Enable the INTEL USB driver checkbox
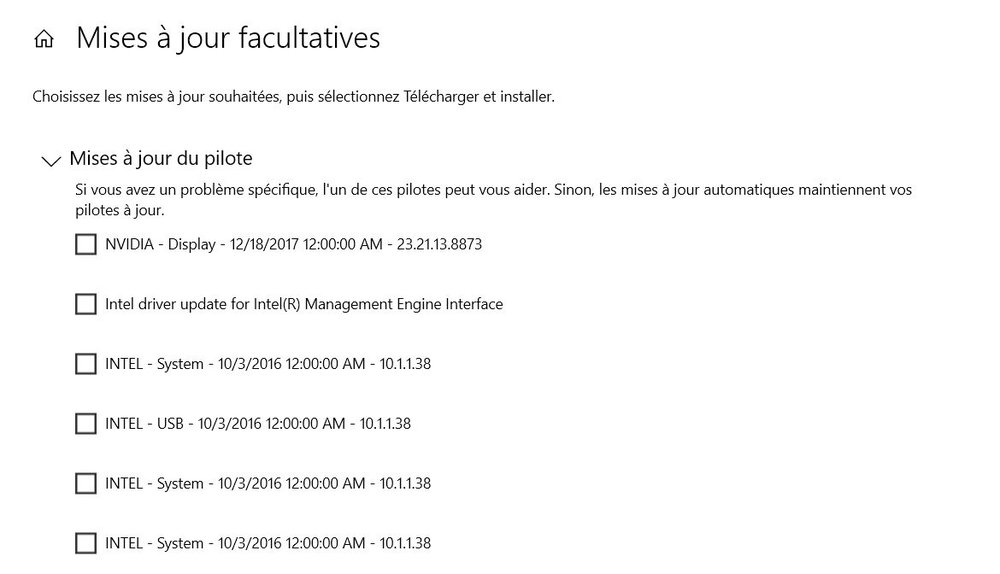The height and width of the screenshot is (574, 1000). pos(86,424)
